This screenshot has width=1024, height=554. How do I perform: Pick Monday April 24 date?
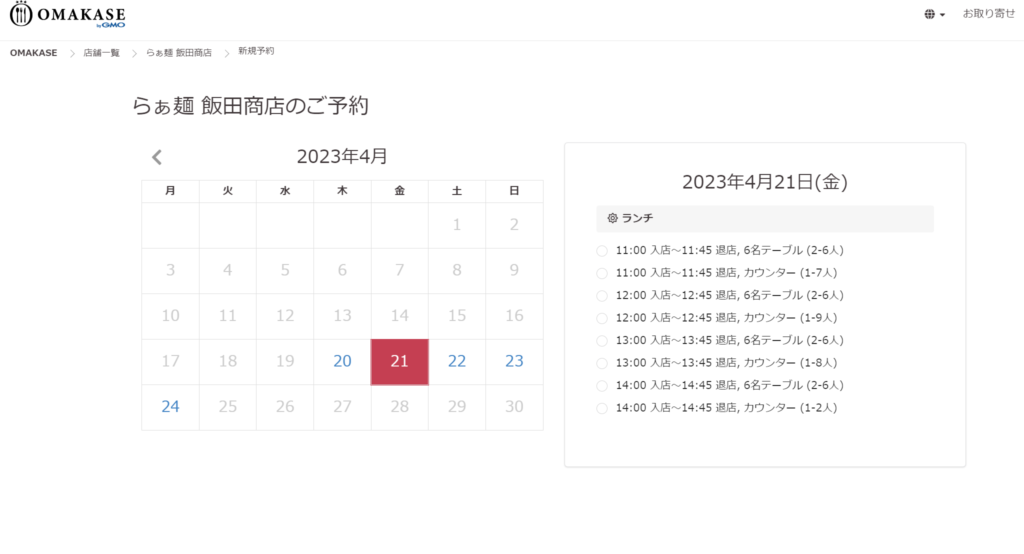(x=170, y=407)
